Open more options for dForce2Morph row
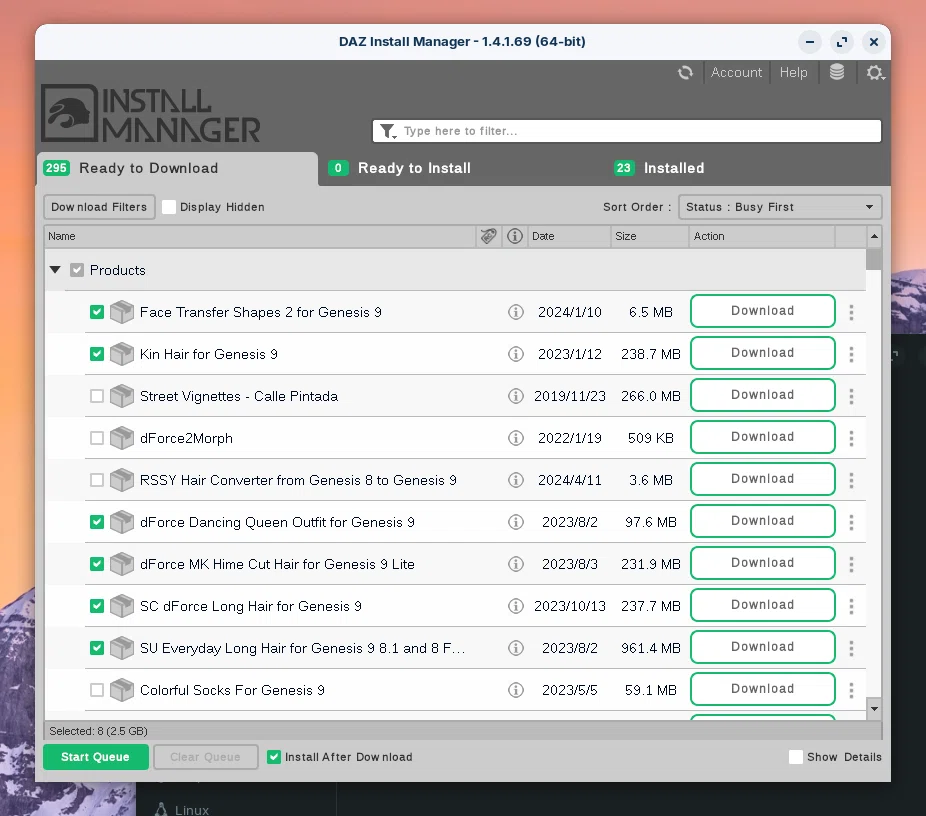This screenshot has width=926, height=816. click(851, 438)
